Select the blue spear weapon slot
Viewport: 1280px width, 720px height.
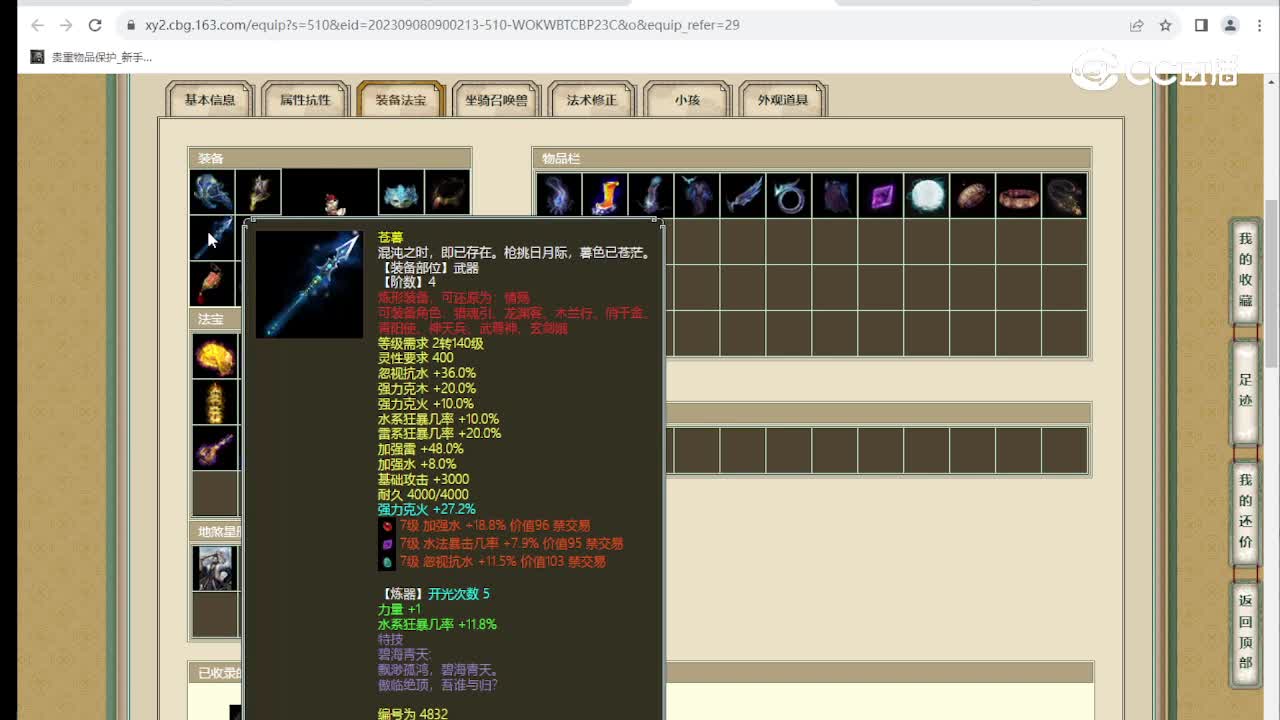tap(212, 238)
